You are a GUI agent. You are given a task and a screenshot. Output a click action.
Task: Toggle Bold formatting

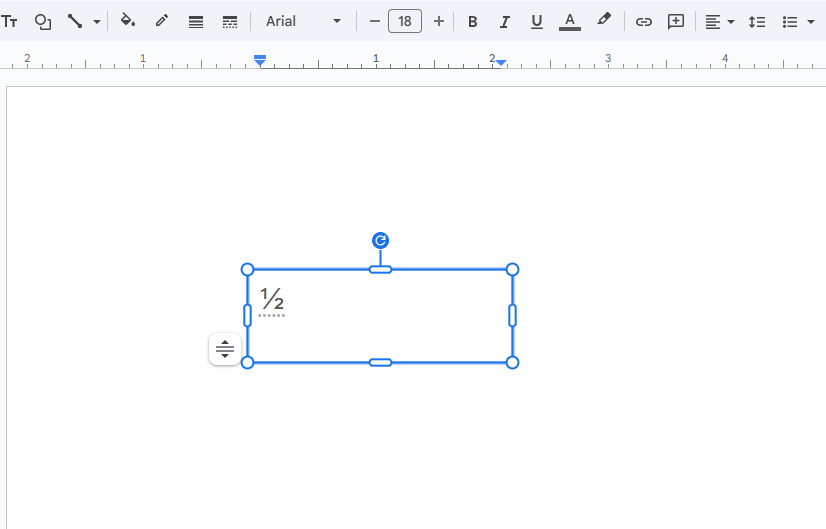pyautogui.click(x=473, y=21)
